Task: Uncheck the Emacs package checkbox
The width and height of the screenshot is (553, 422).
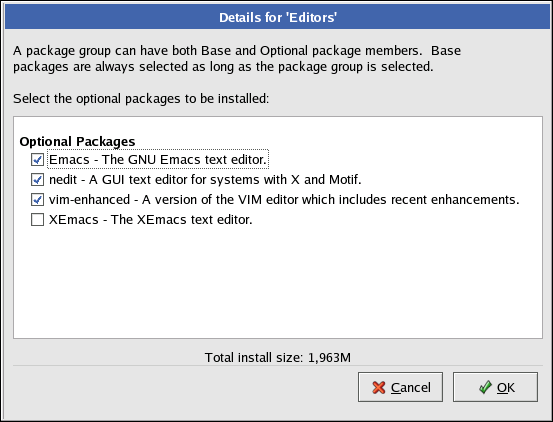Action: coord(37,160)
